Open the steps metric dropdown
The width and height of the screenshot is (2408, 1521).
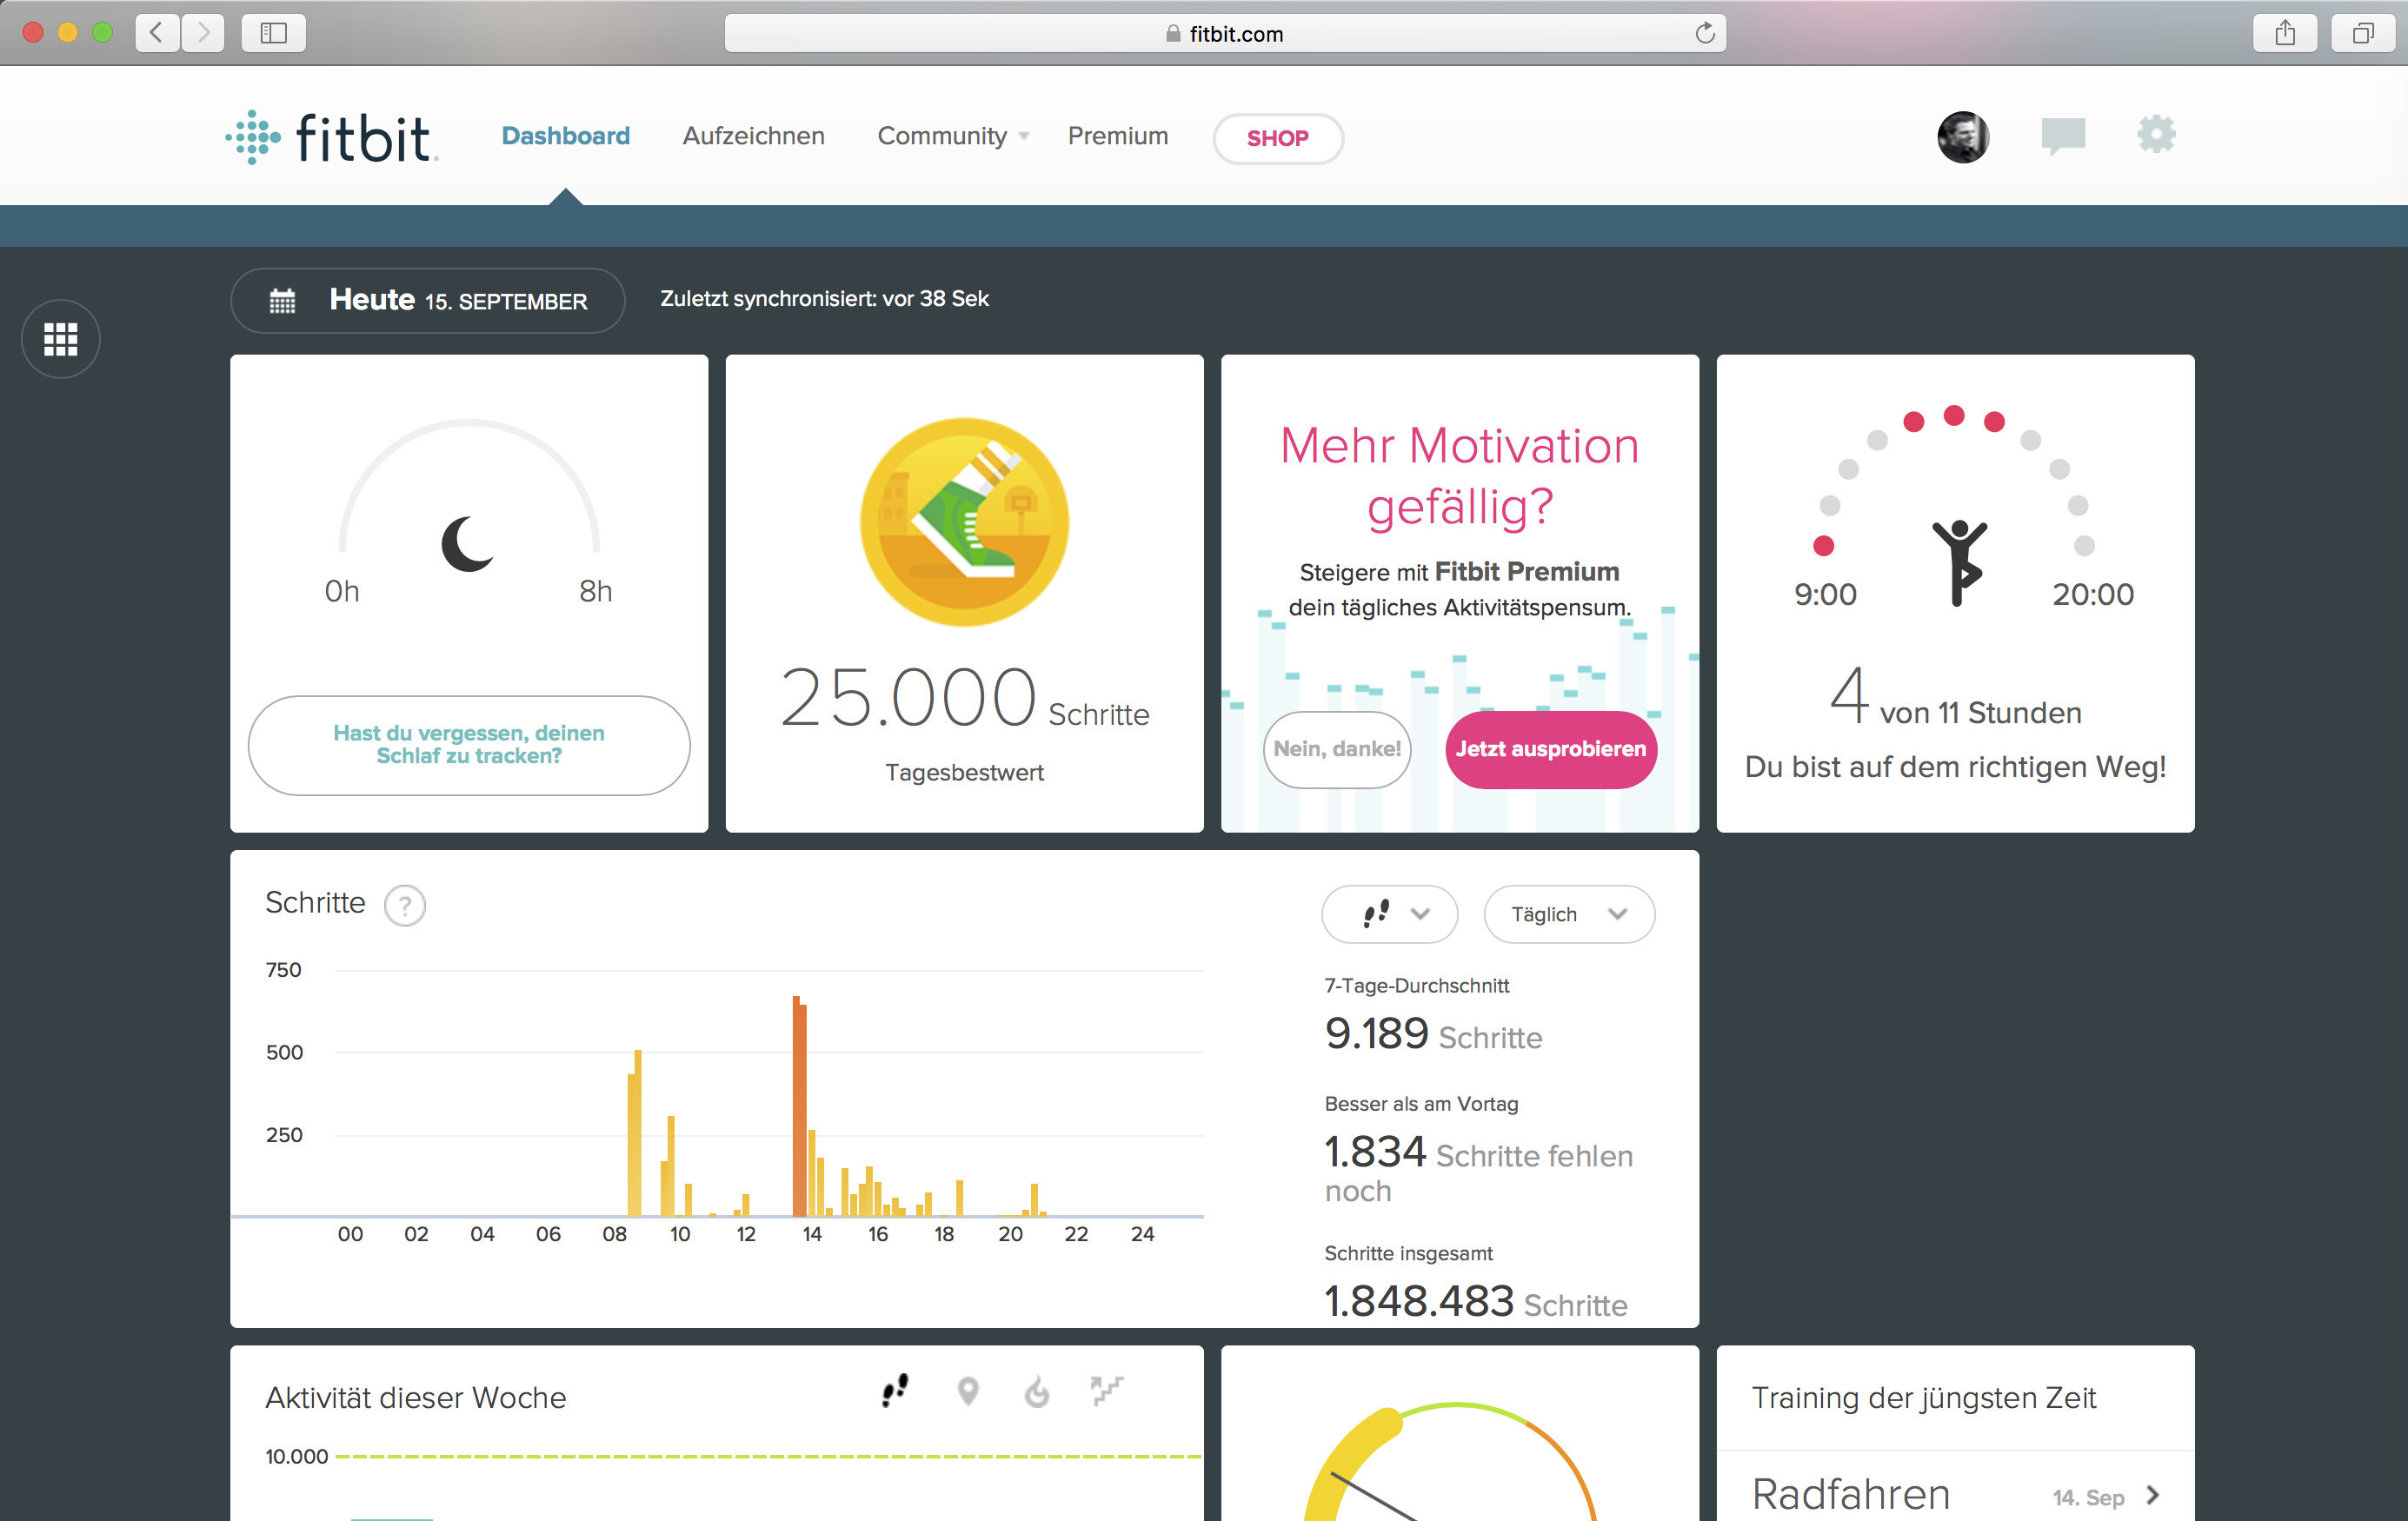coord(1389,914)
